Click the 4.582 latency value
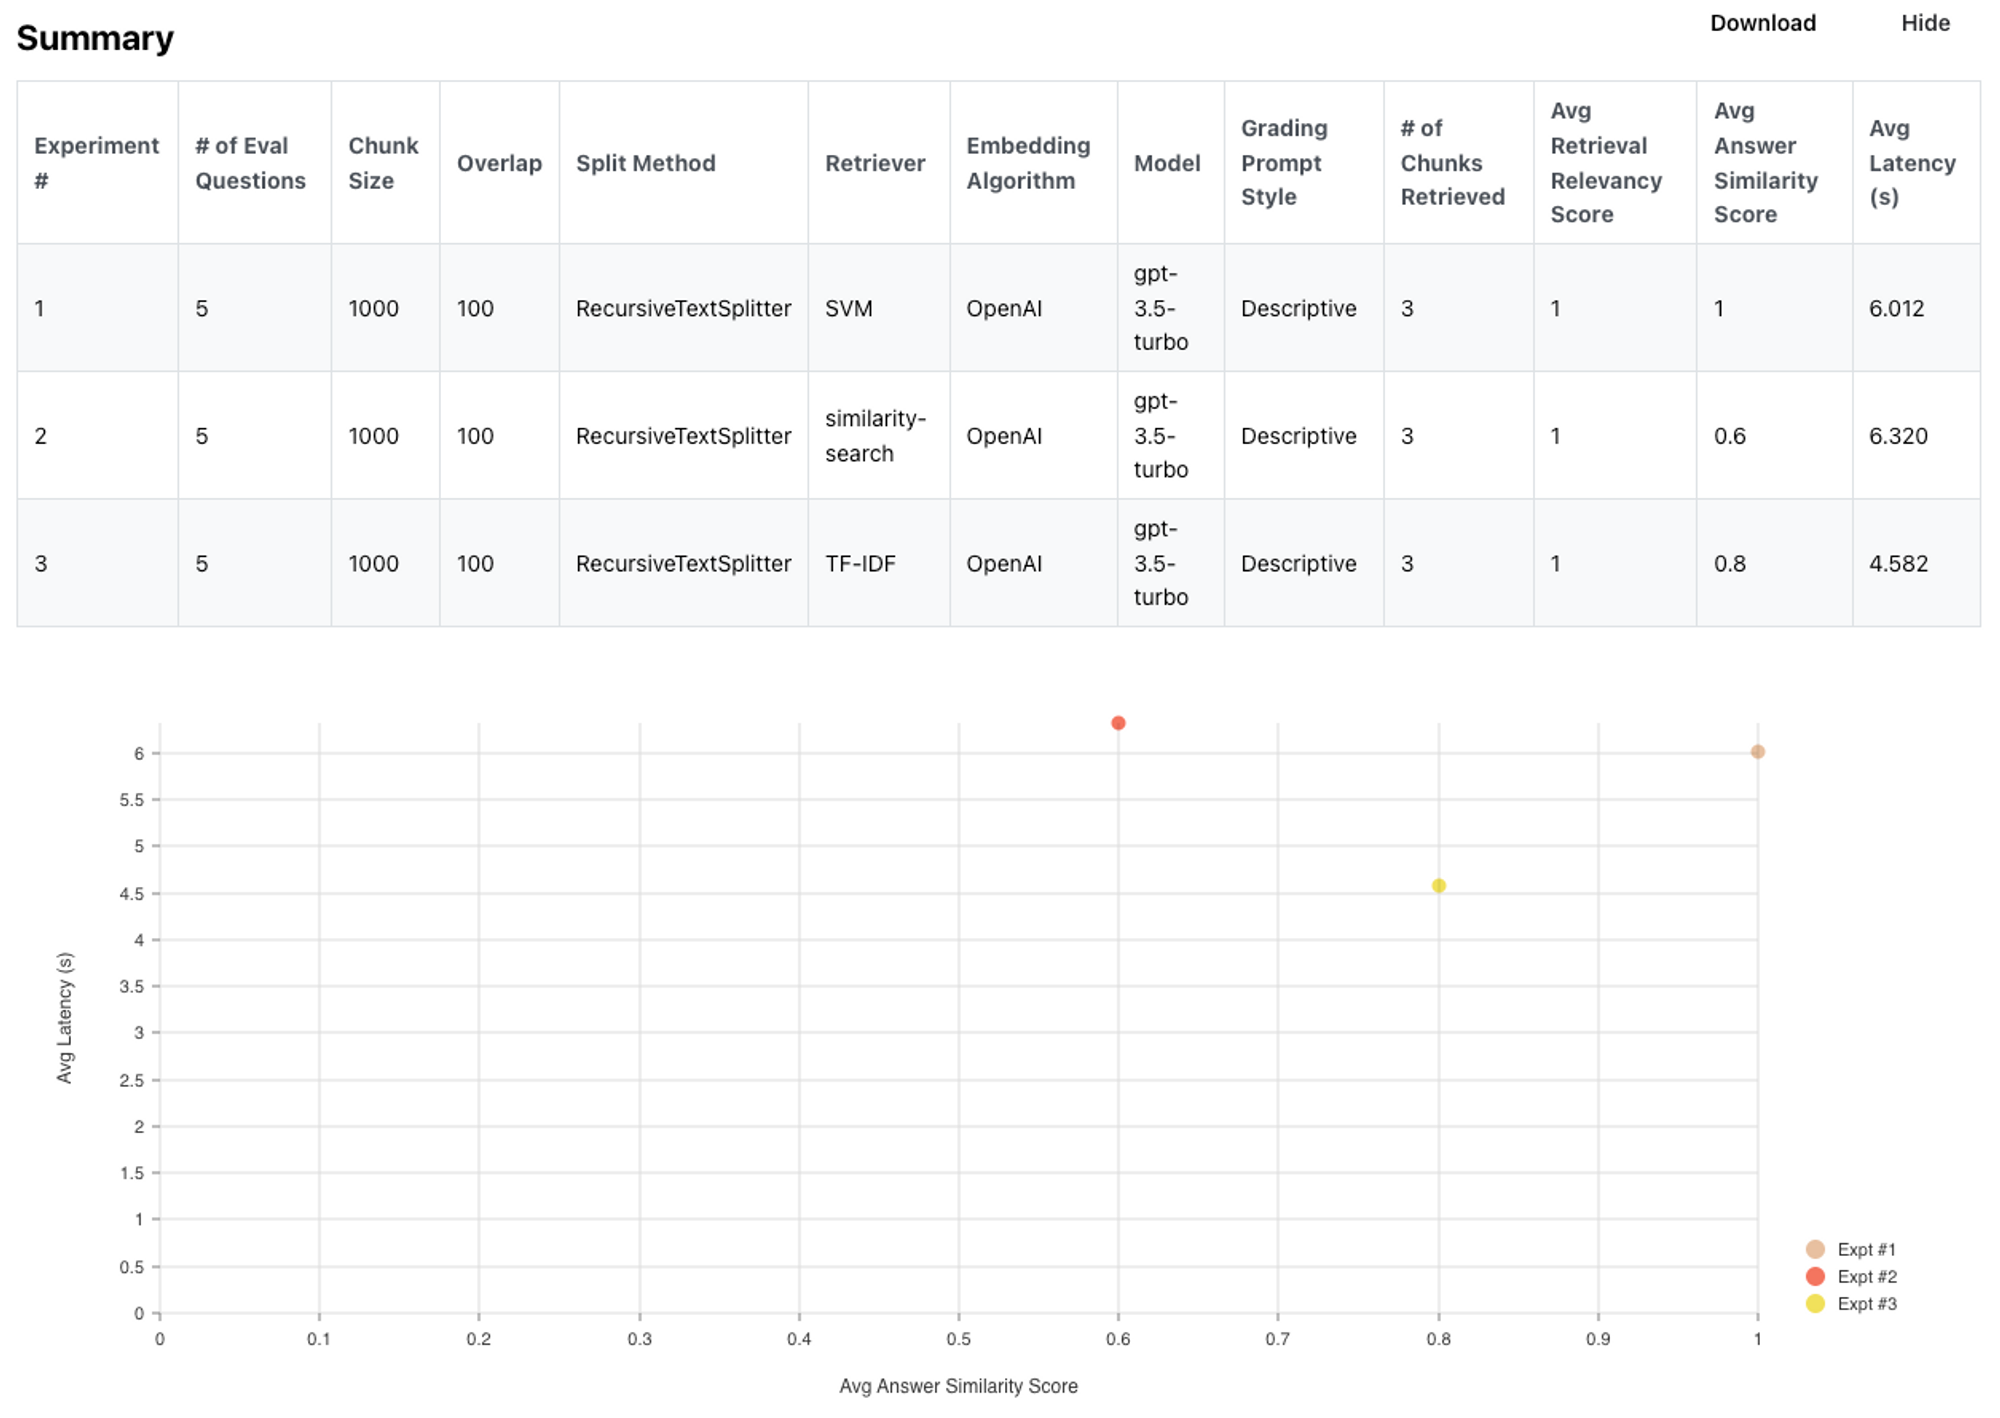 click(1898, 564)
